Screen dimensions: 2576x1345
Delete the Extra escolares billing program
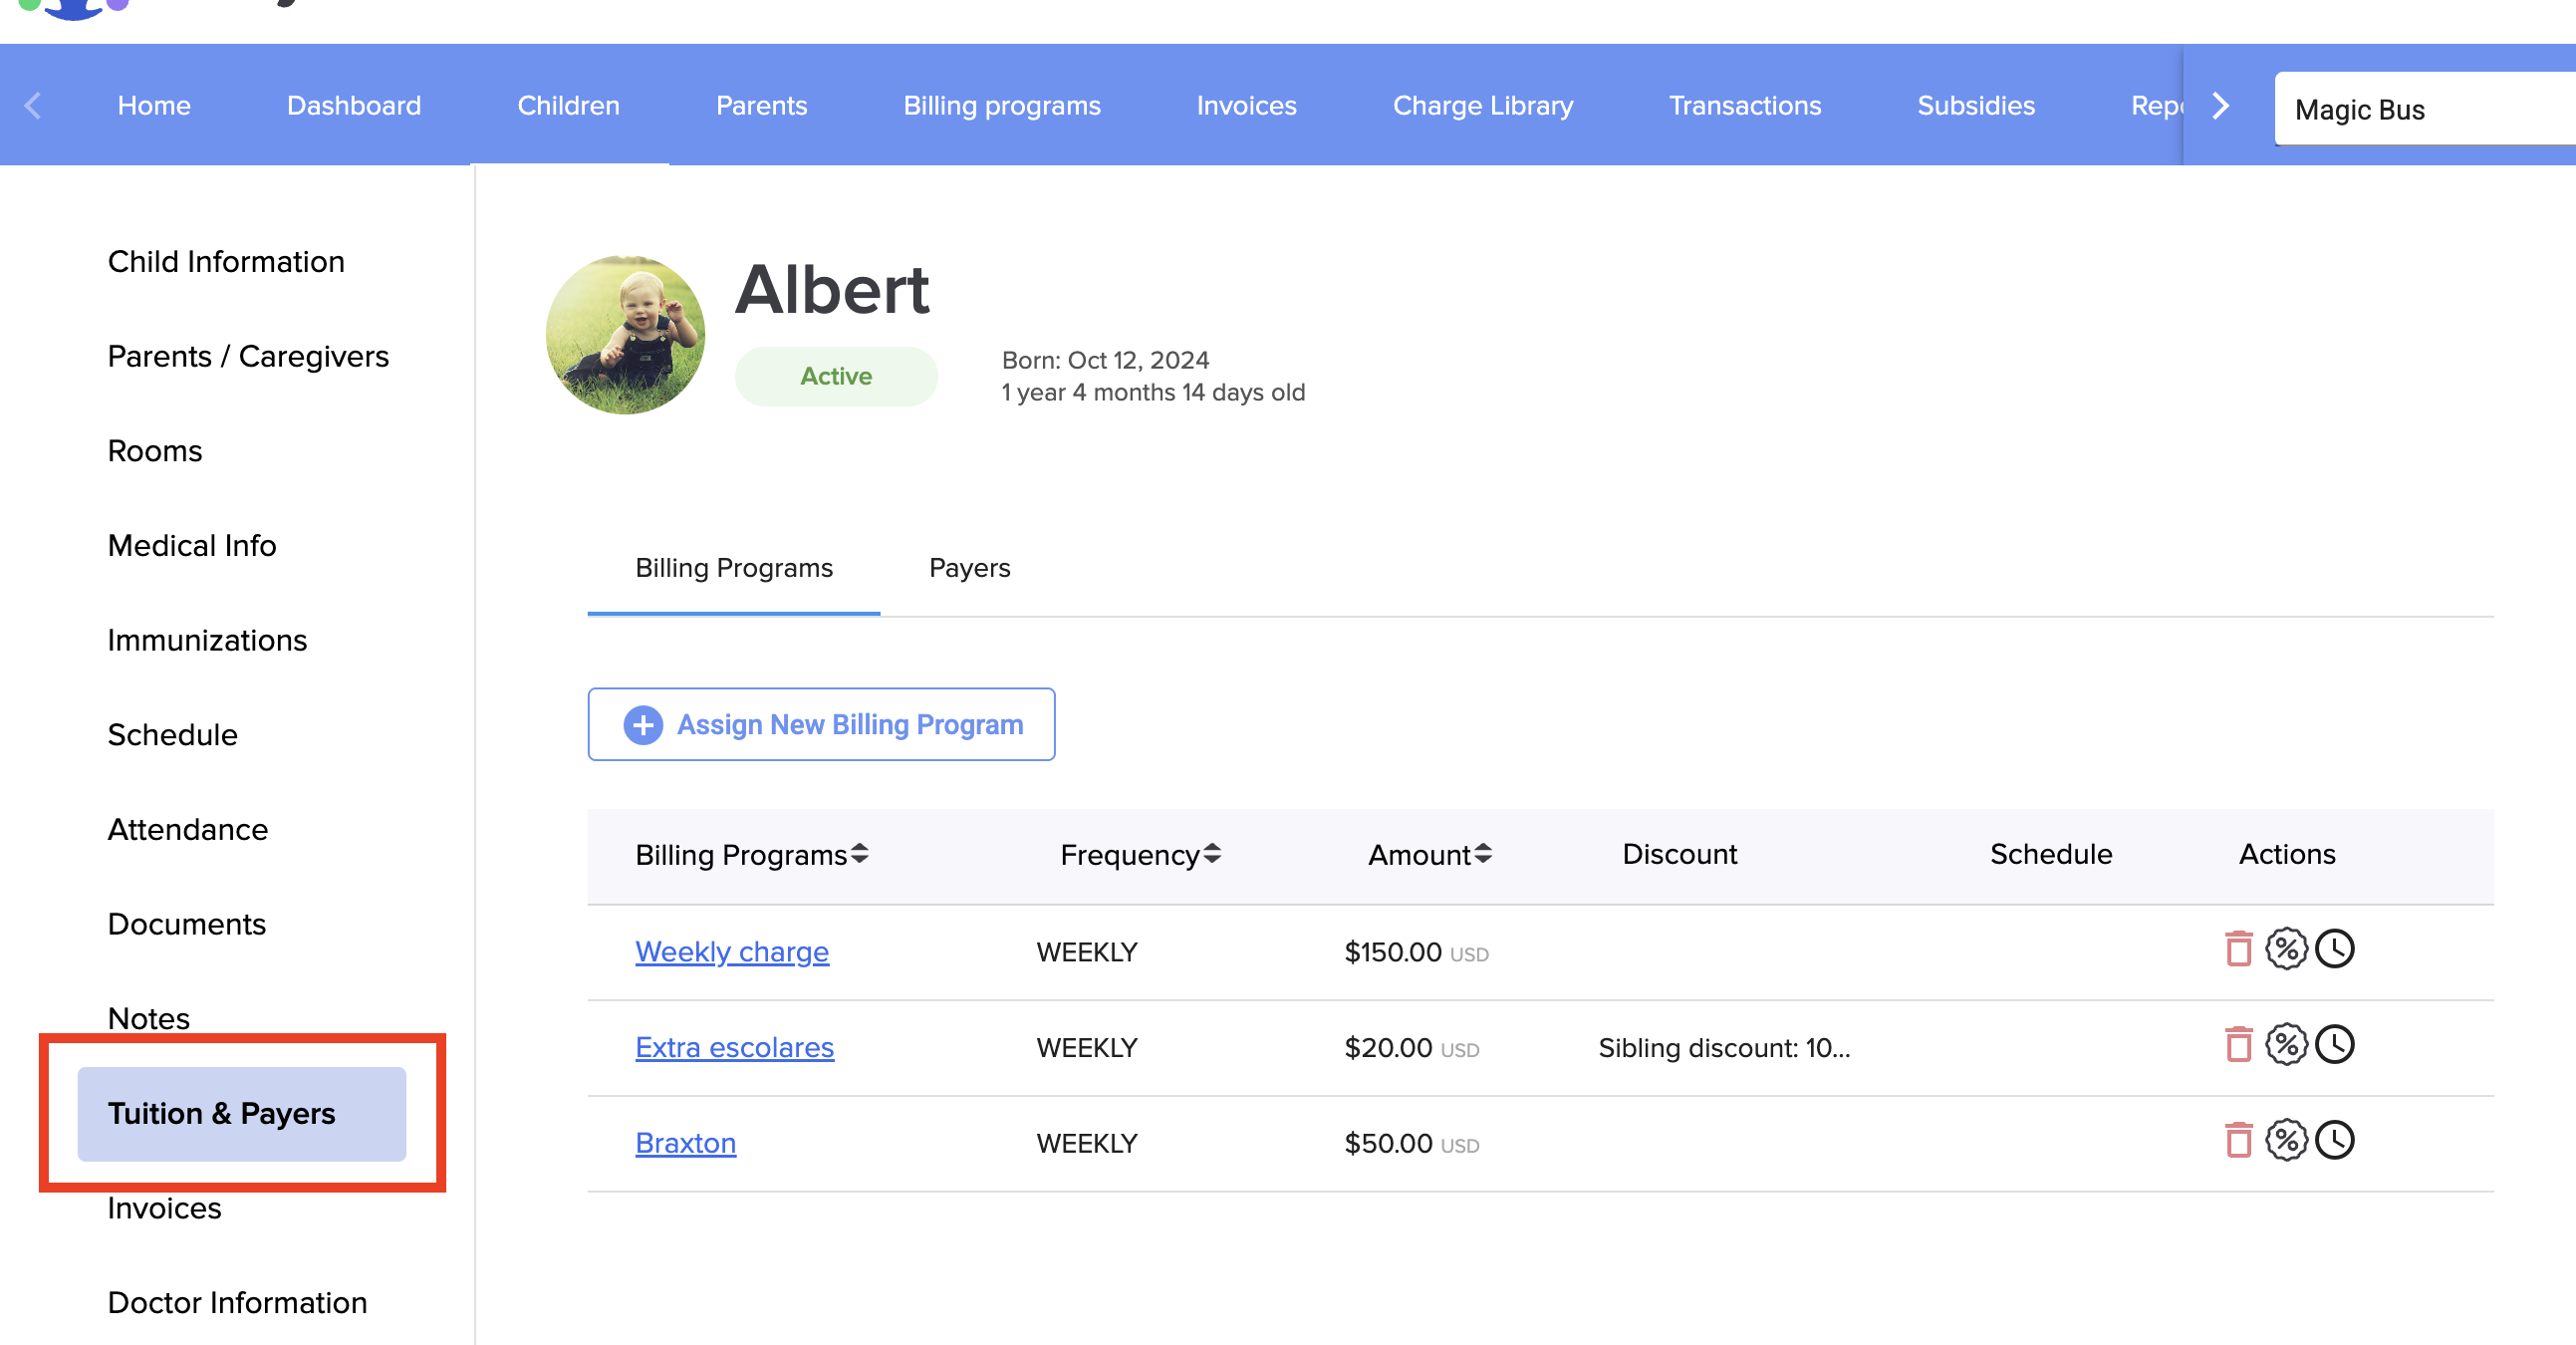click(x=2238, y=1045)
